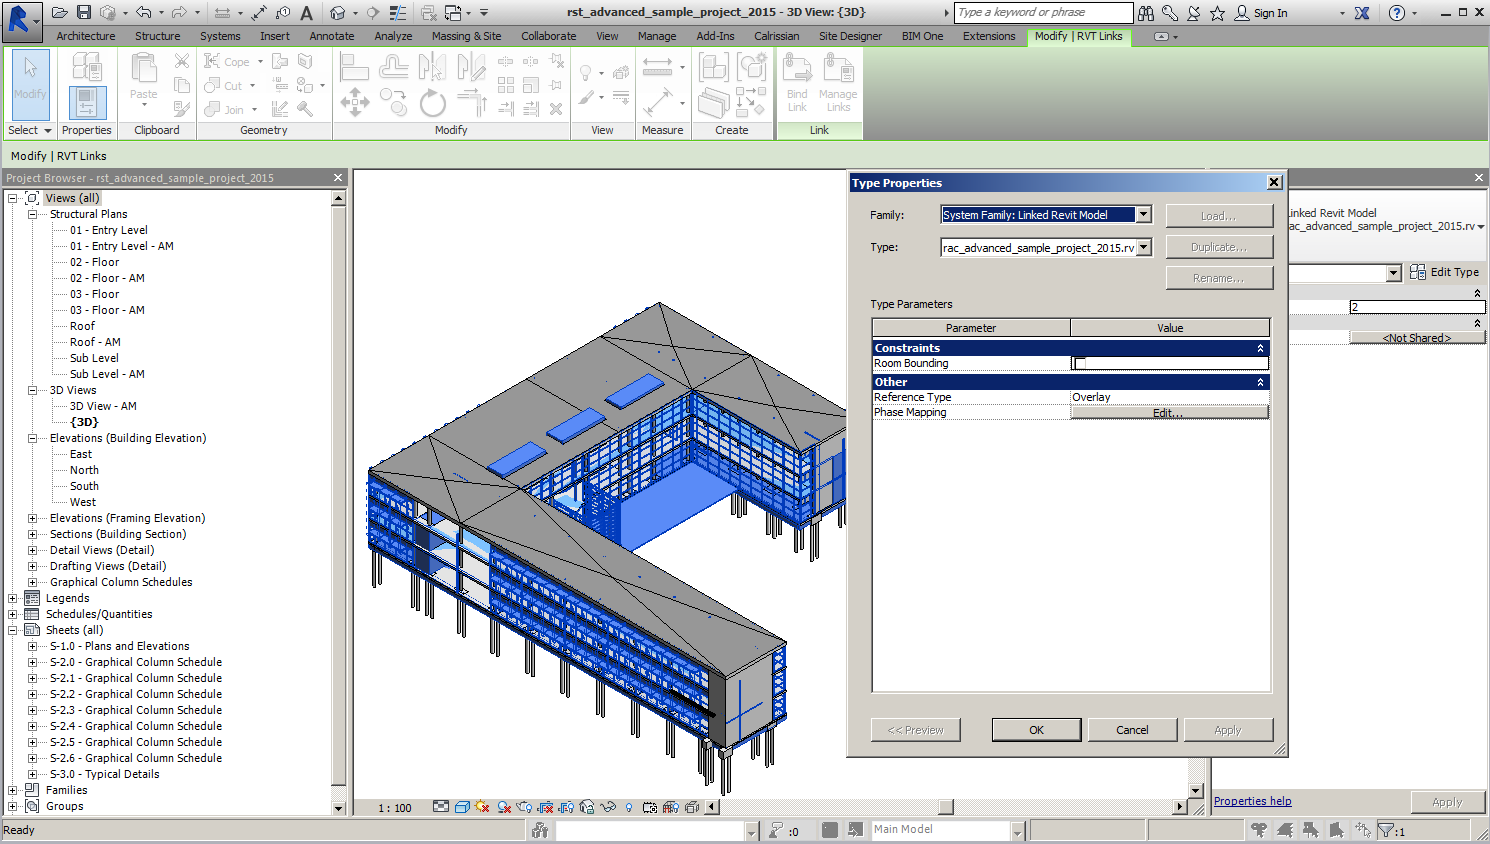This screenshot has height=844, width=1490.
Task: Toggle the Room Bounding checkbox
Action: pos(1080,364)
